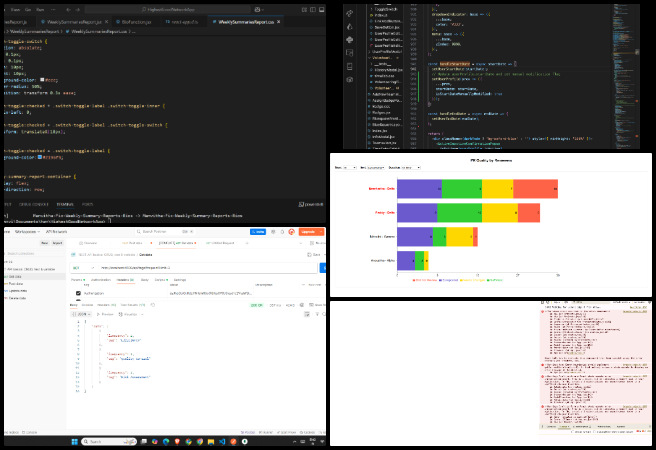
Task: Toggle the Did Not Review legend item
Action: pos(425,280)
